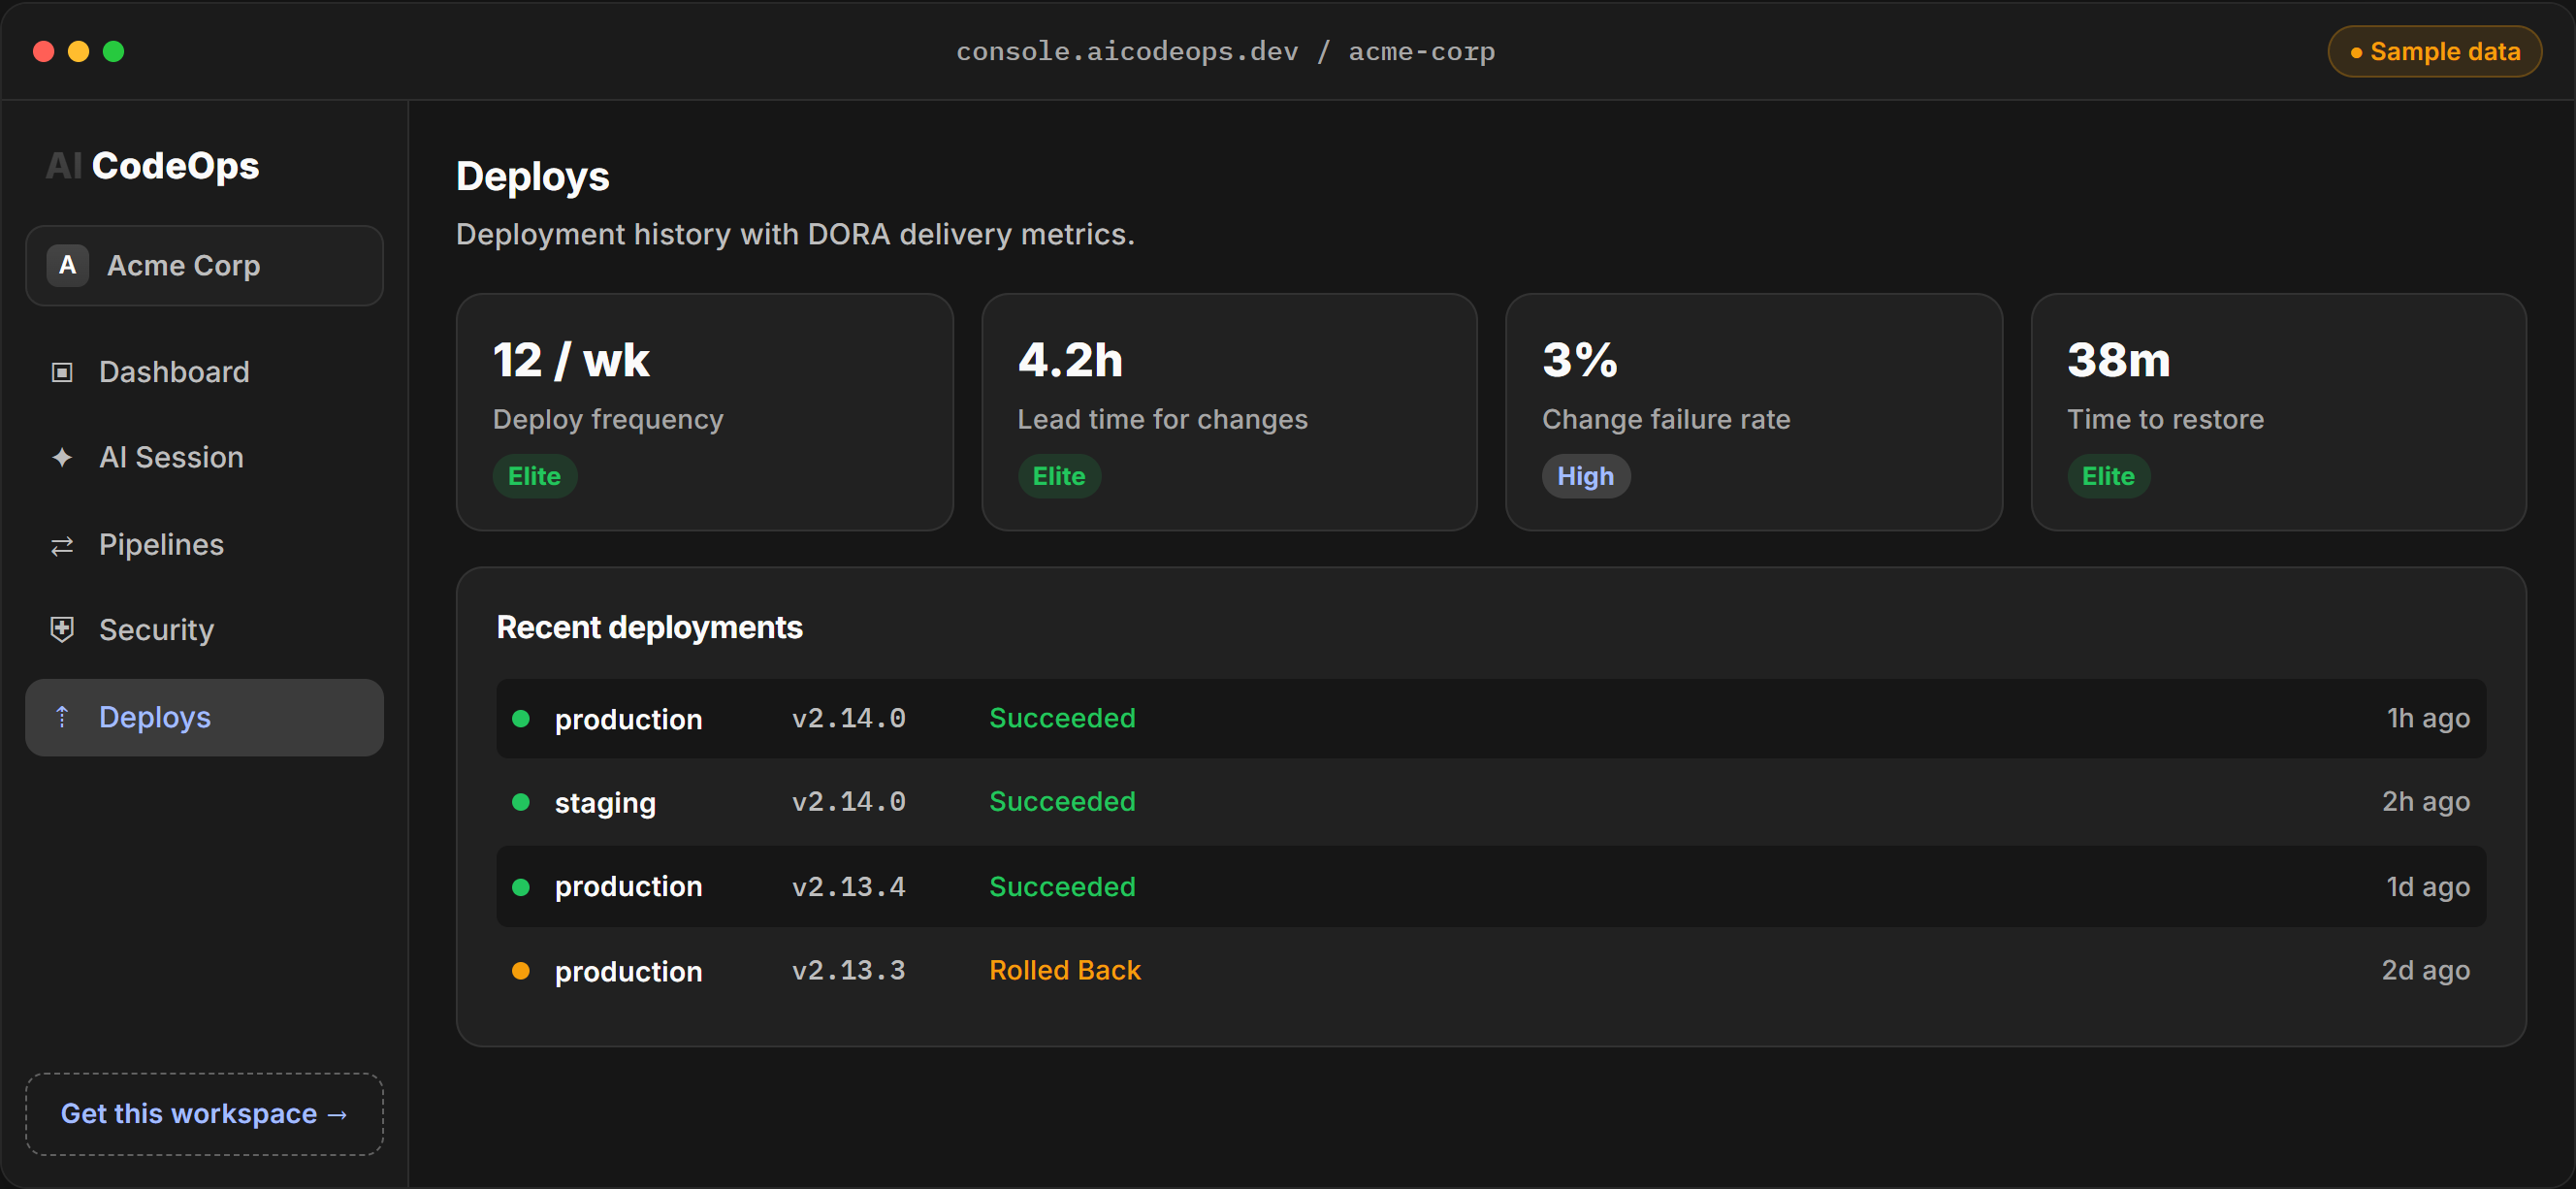
Task: Click the Security shield icon
Action: 62,629
